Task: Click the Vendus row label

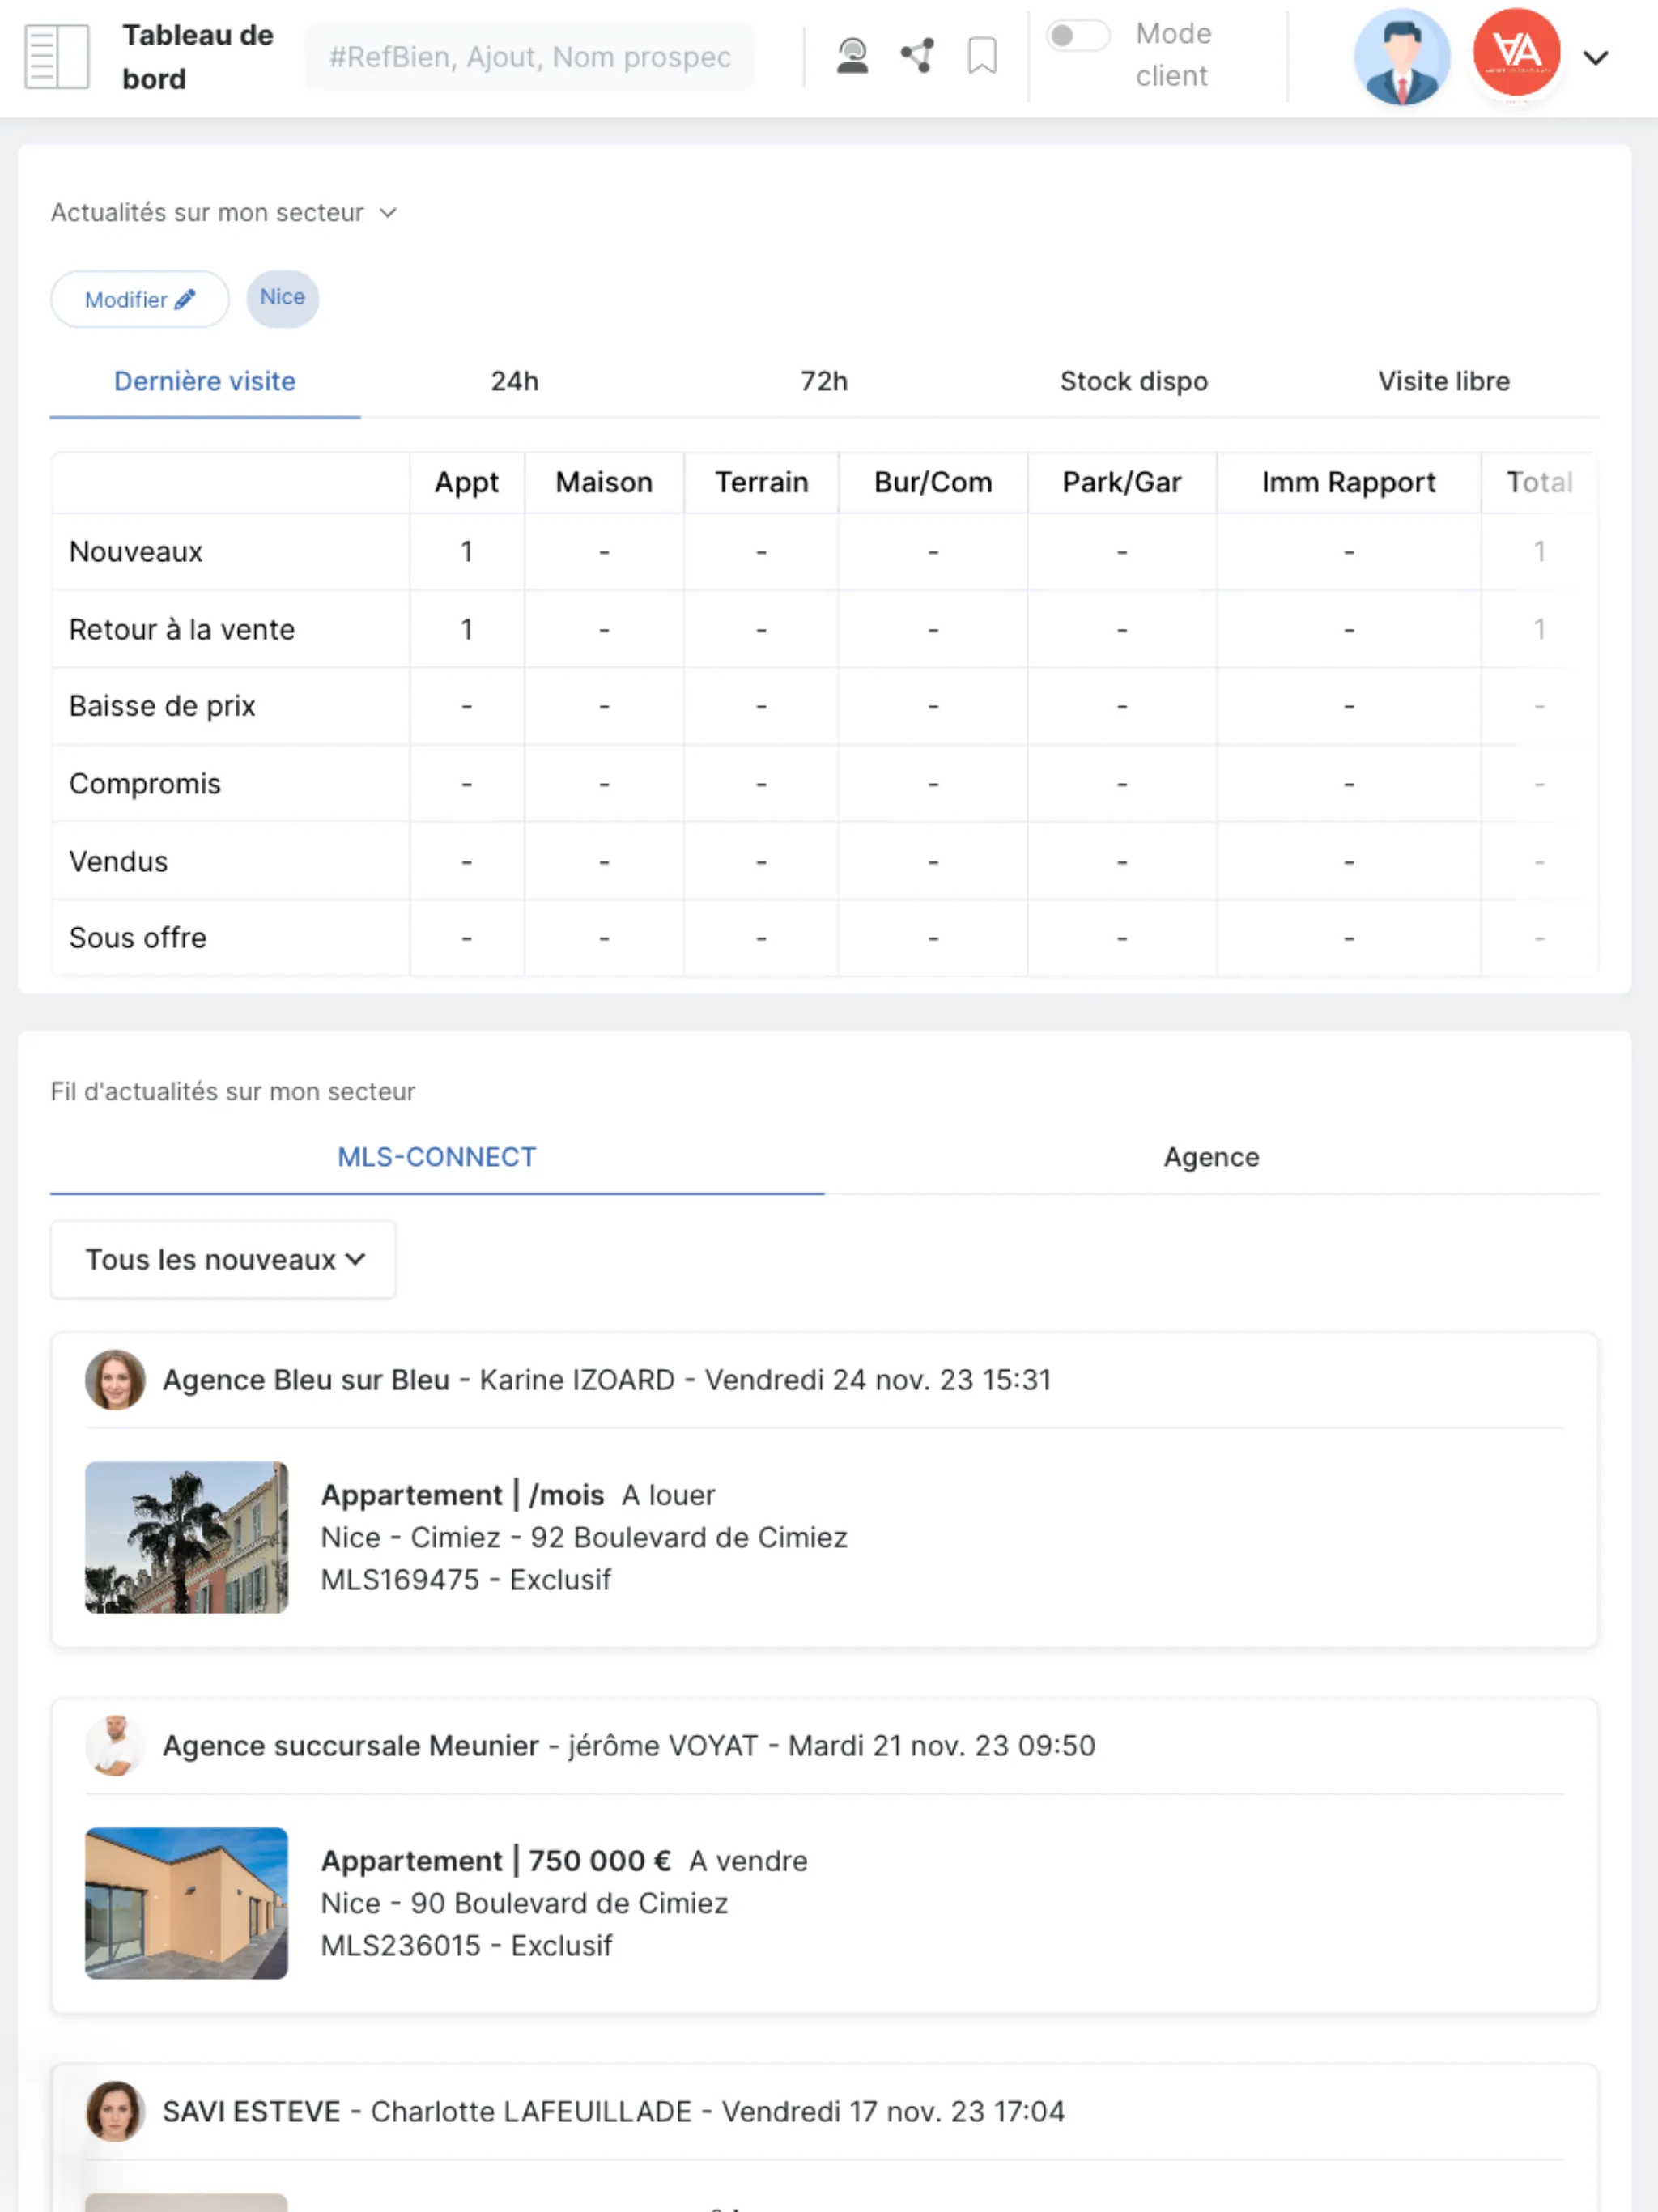Action: pyautogui.click(x=118, y=862)
